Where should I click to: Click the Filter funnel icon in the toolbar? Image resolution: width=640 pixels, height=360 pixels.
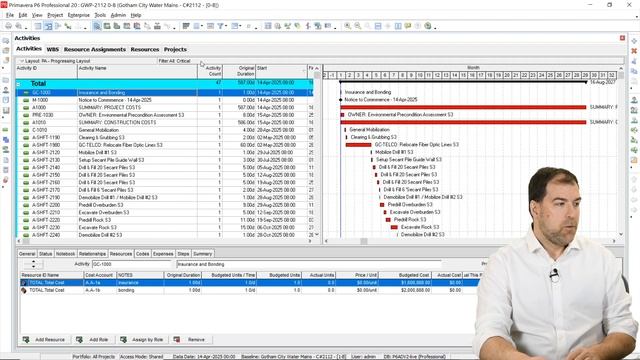click(220, 26)
